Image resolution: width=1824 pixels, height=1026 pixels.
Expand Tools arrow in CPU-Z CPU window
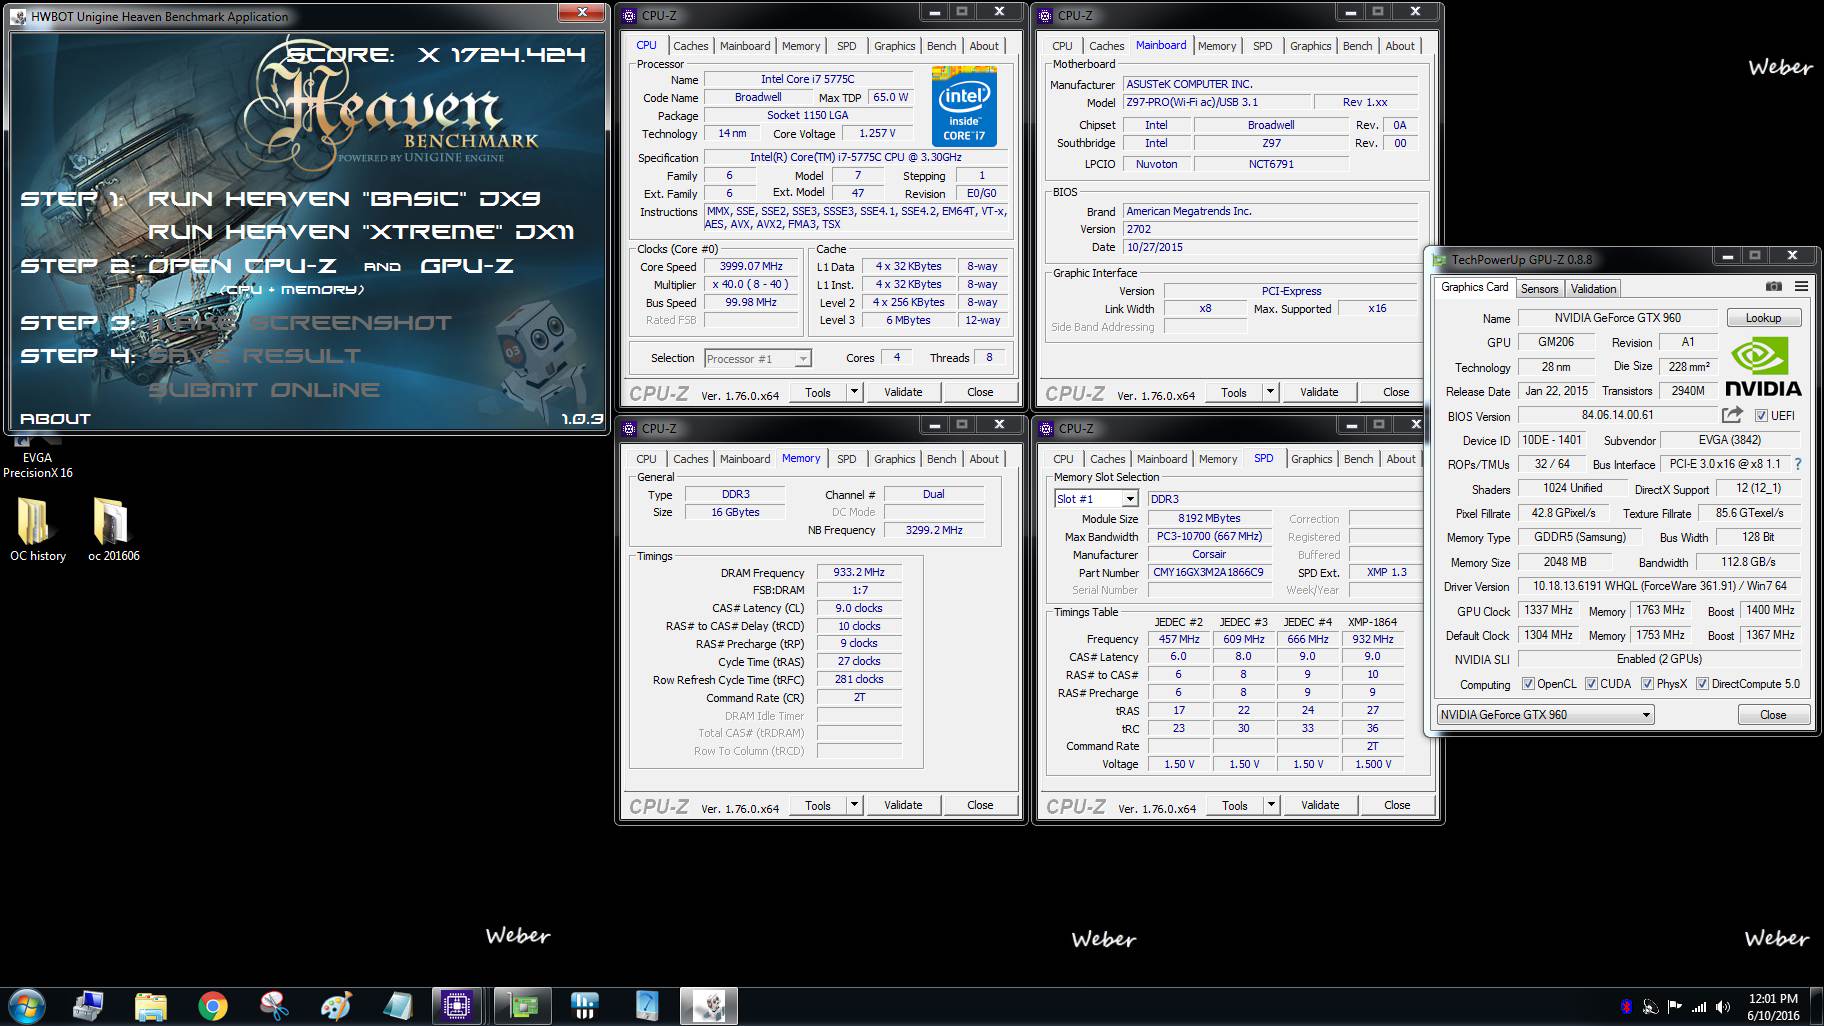pos(854,392)
